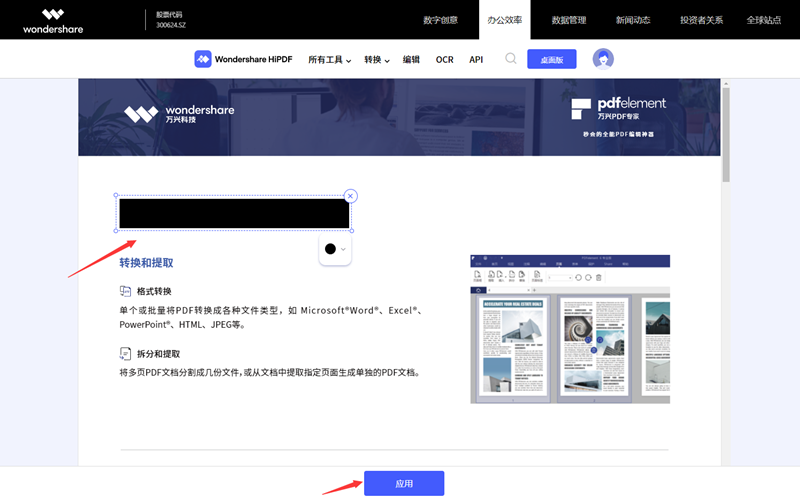The width and height of the screenshot is (800, 500).
Task: Click the search magnifier icon
Action: click(511, 59)
